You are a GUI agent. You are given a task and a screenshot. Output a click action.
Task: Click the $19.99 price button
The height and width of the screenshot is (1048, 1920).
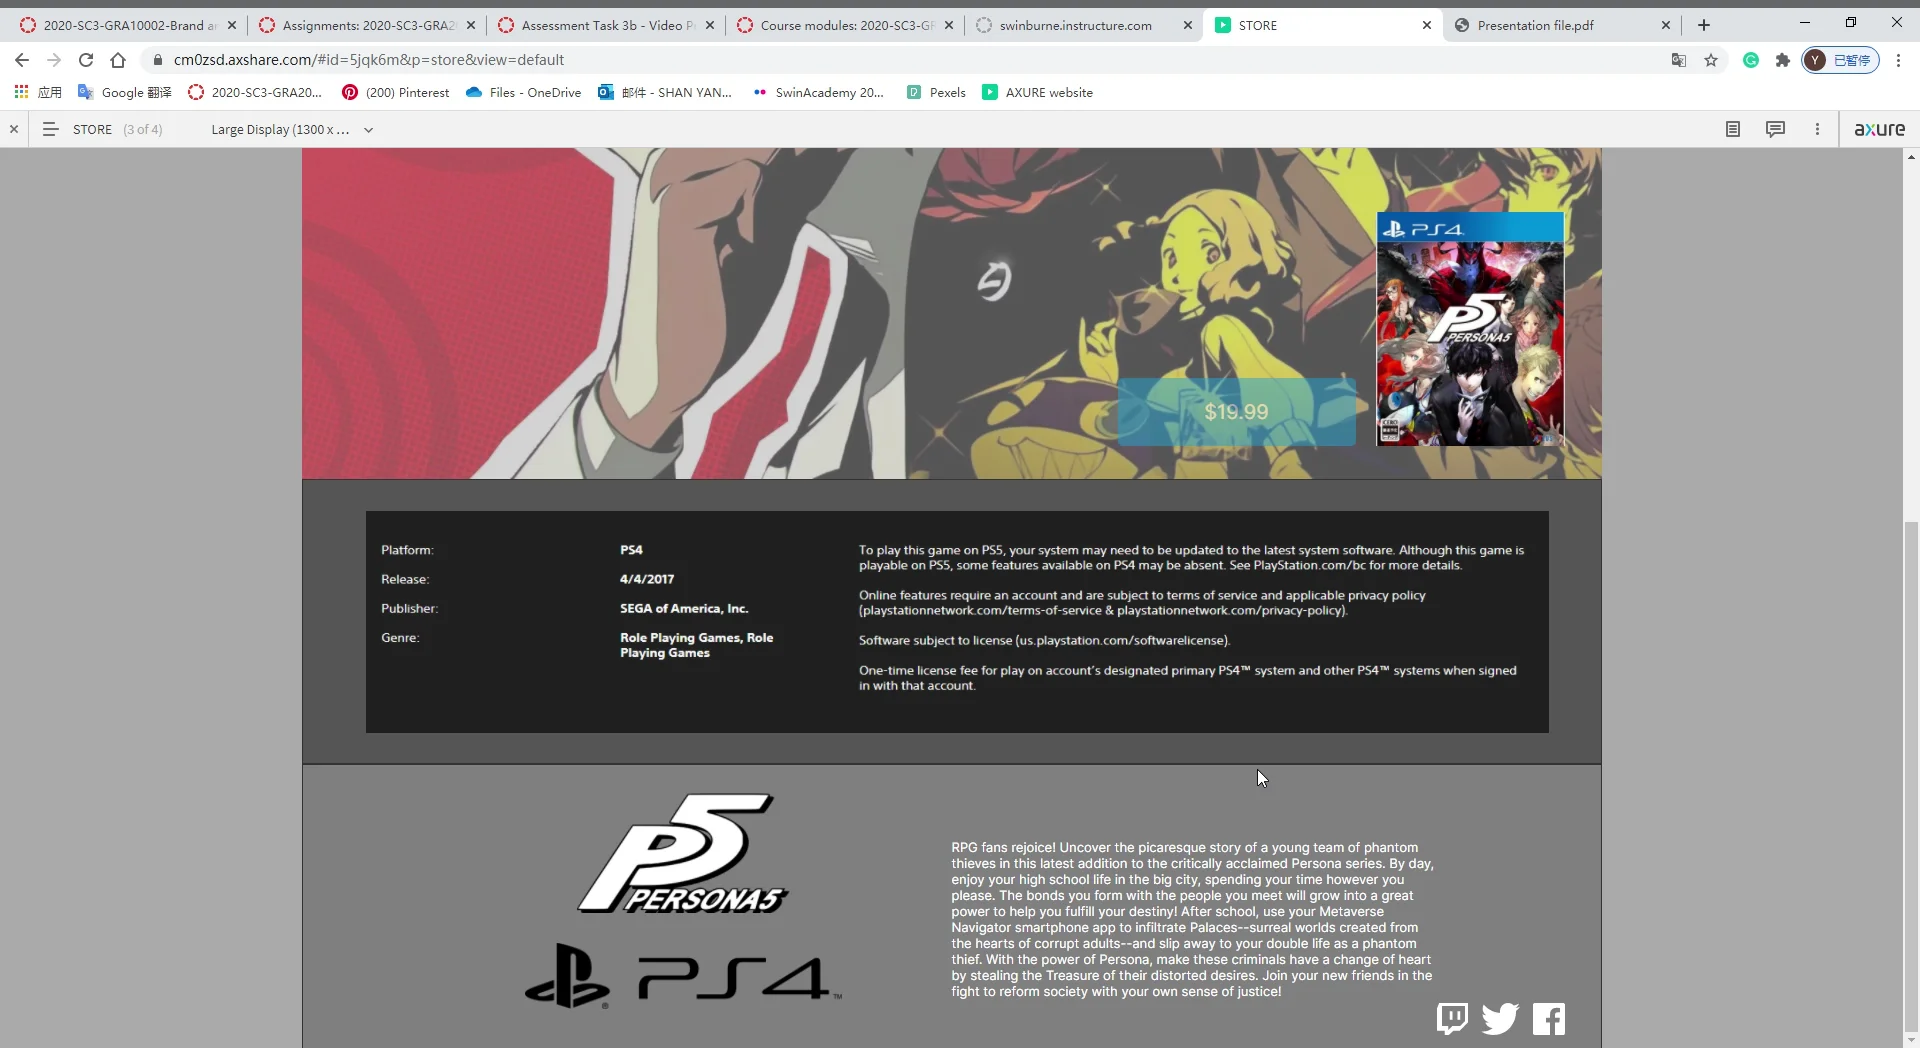(x=1236, y=412)
